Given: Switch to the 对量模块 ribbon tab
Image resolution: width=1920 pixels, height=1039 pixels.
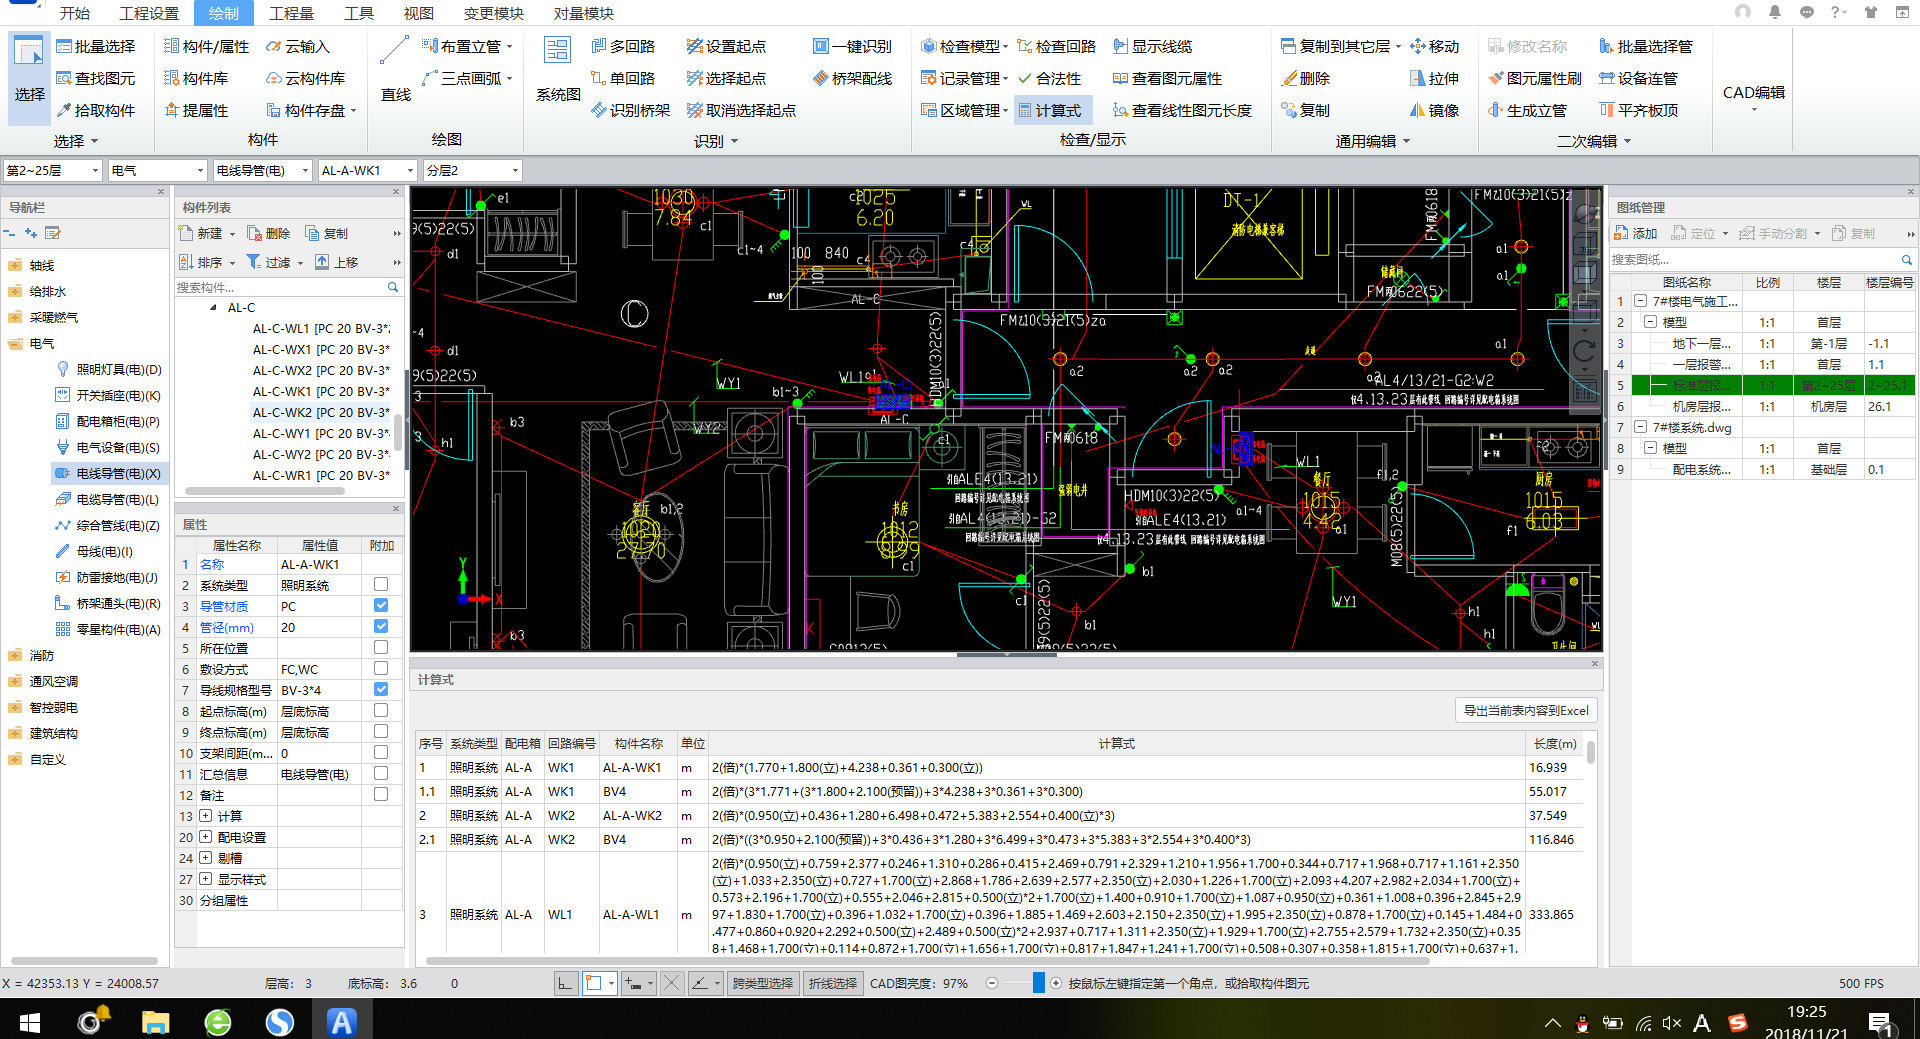Looking at the screenshot, I should click(584, 13).
